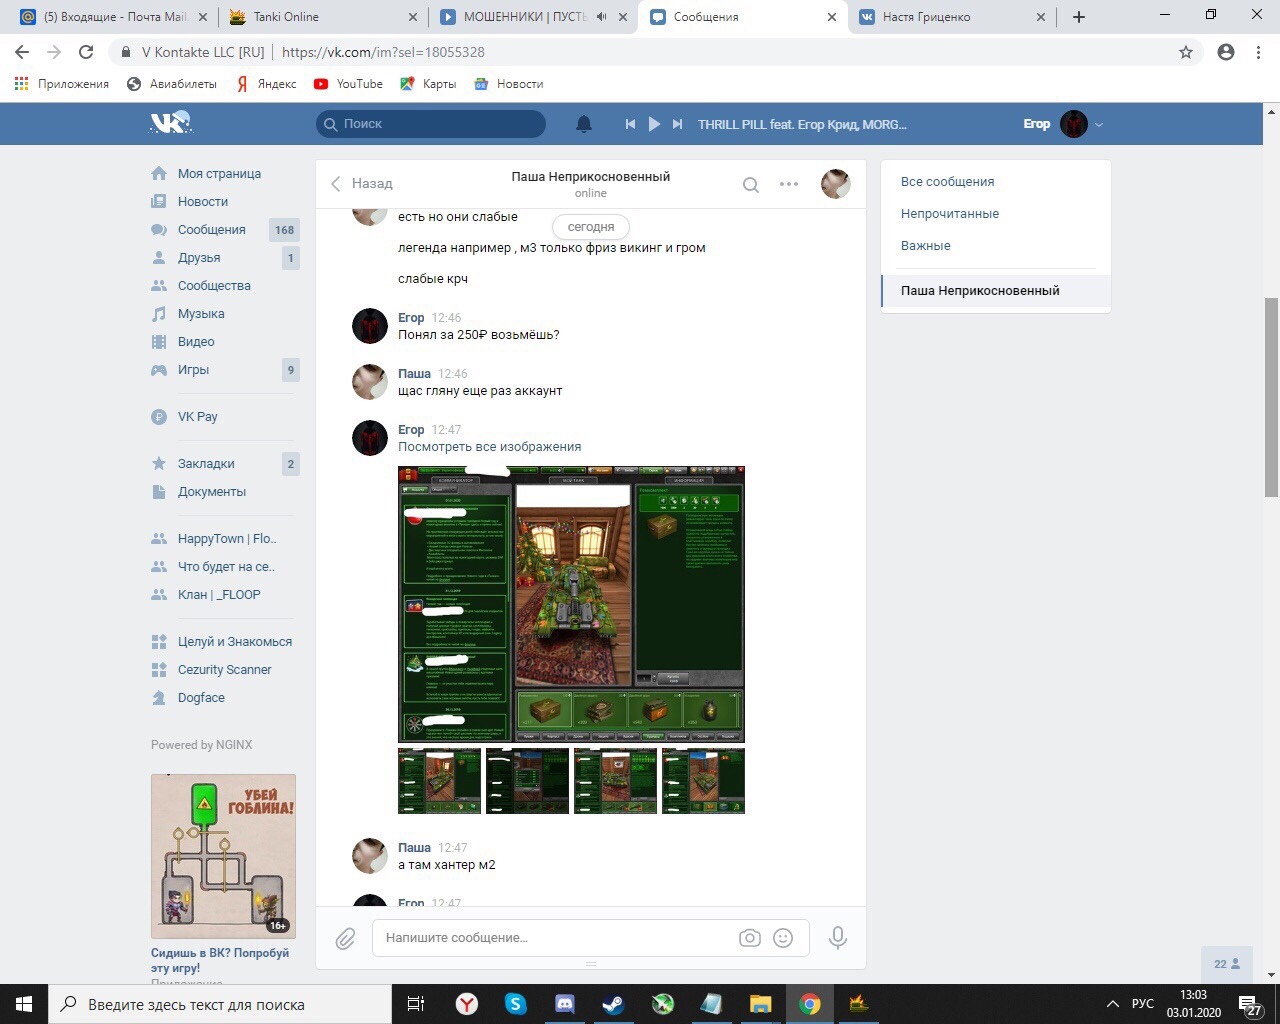
Task: Select Непрочитанные messages filter
Action: click(x=949, y=214)
